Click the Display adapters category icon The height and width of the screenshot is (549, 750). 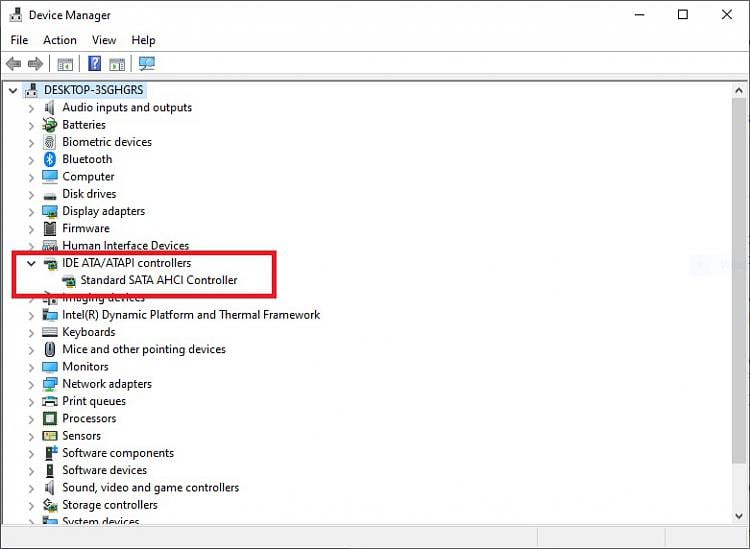pyautogui.click(x=50, y=211)
